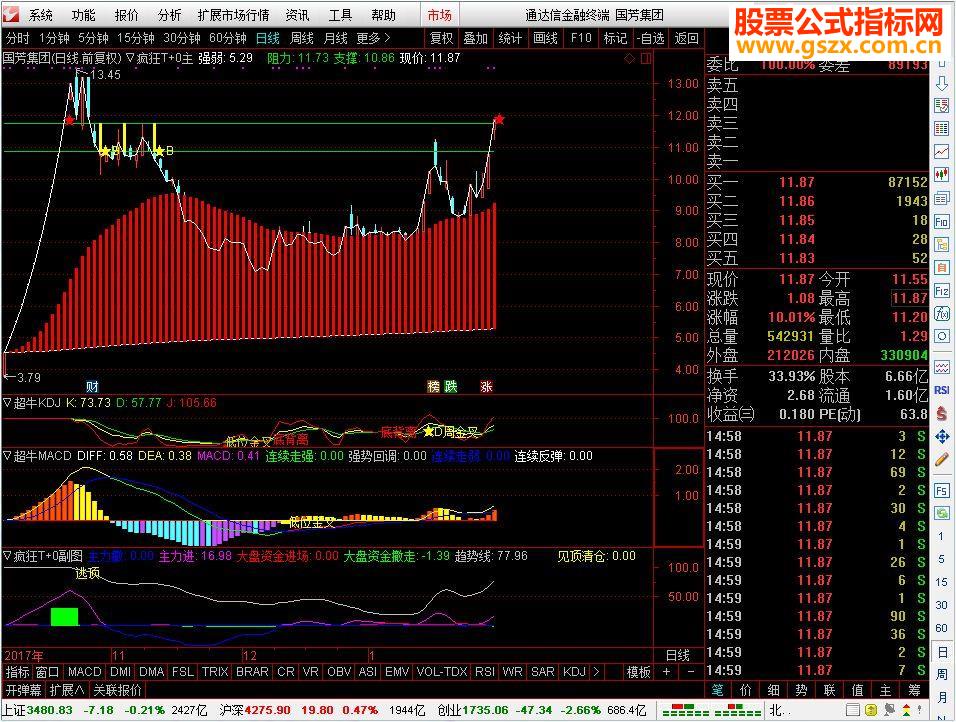
Task: Click the 关联报价 button
Action: point(117,690)
